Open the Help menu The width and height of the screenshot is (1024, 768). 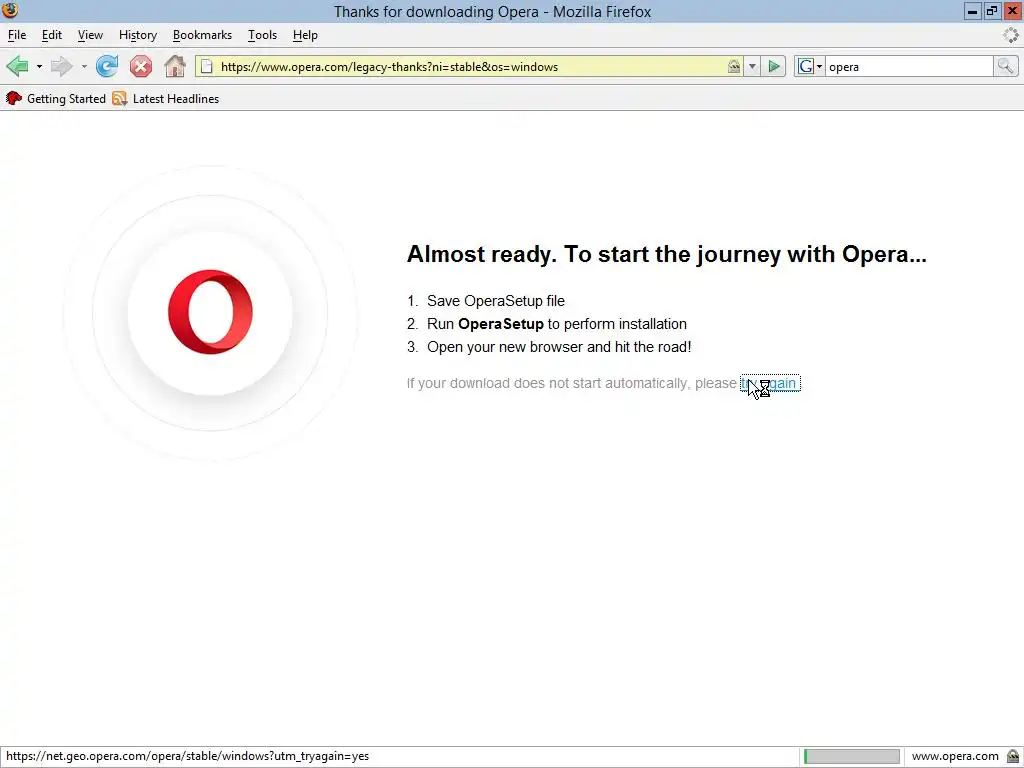pyautogui.click(x=305, y=35)
